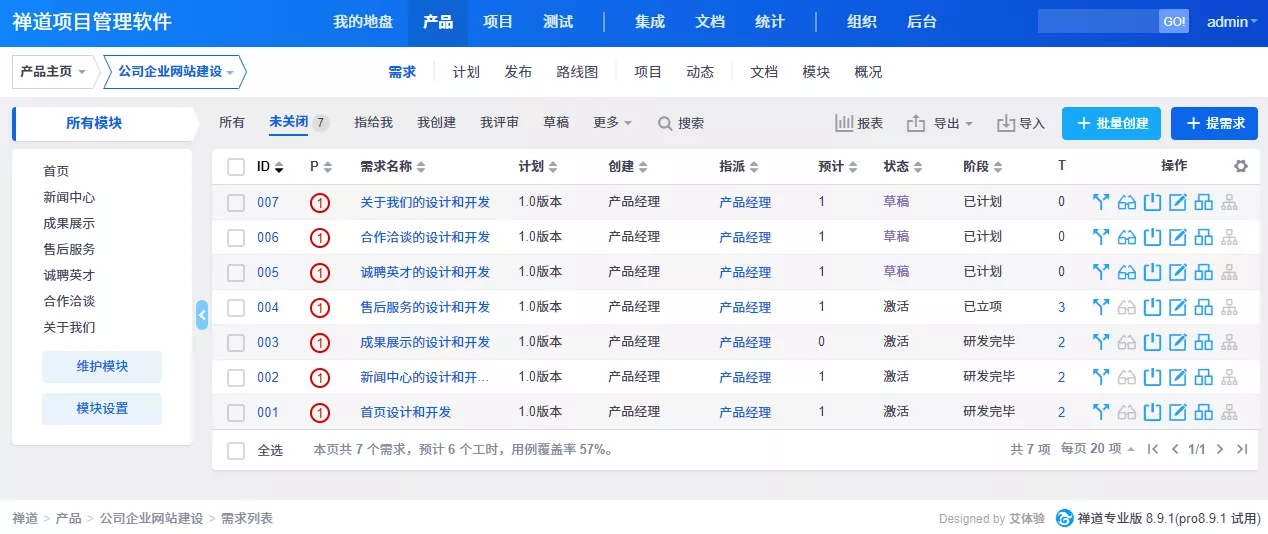Expand the 更多 filter dropdown

[x=612, y=123]
